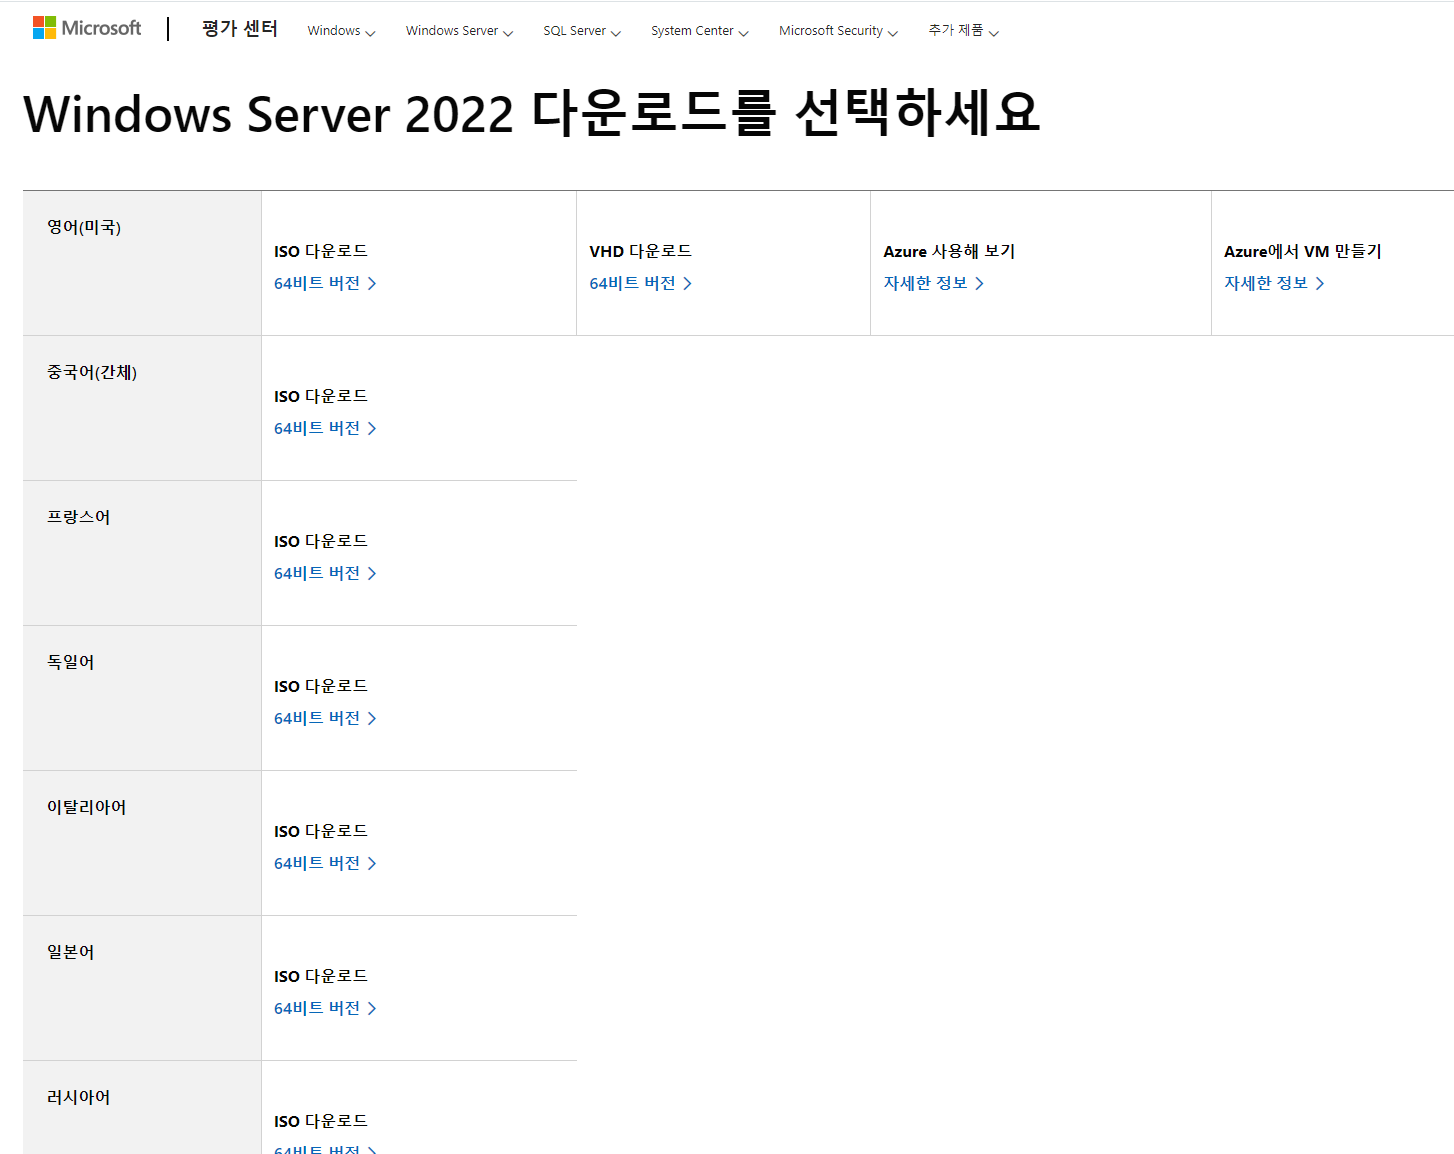1454x1154 pixels.
Task: Click the Azure 사용해 보기 heading
Action: pos(949,251)
